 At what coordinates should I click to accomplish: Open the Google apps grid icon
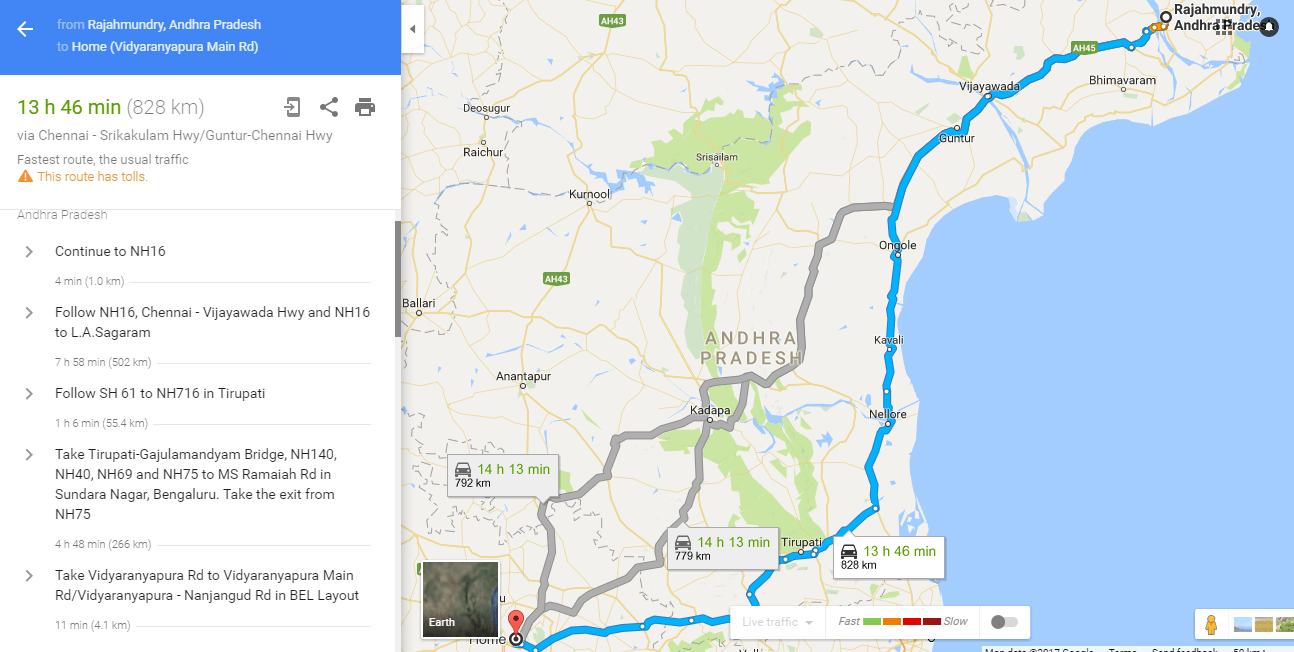1224,27
